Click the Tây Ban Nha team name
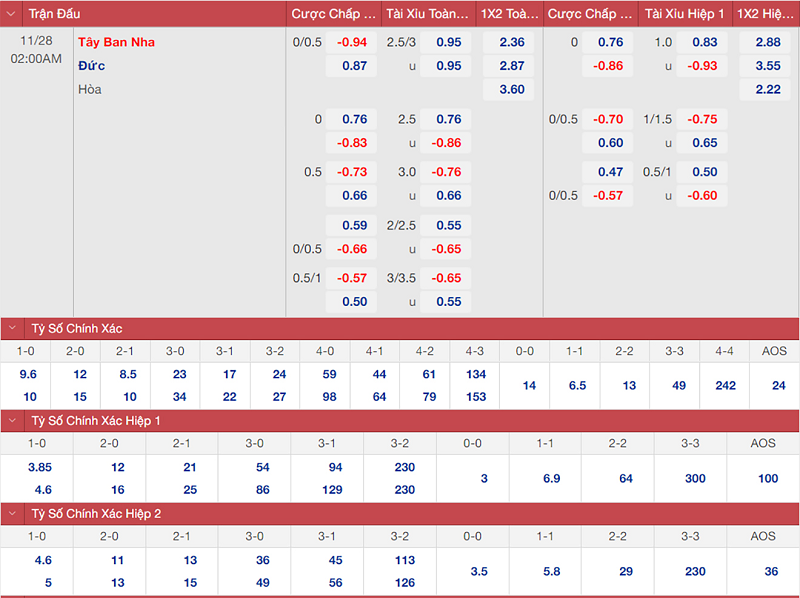Image resolution: width=800 pixels, height=598 pixels. tap(116, 42)
